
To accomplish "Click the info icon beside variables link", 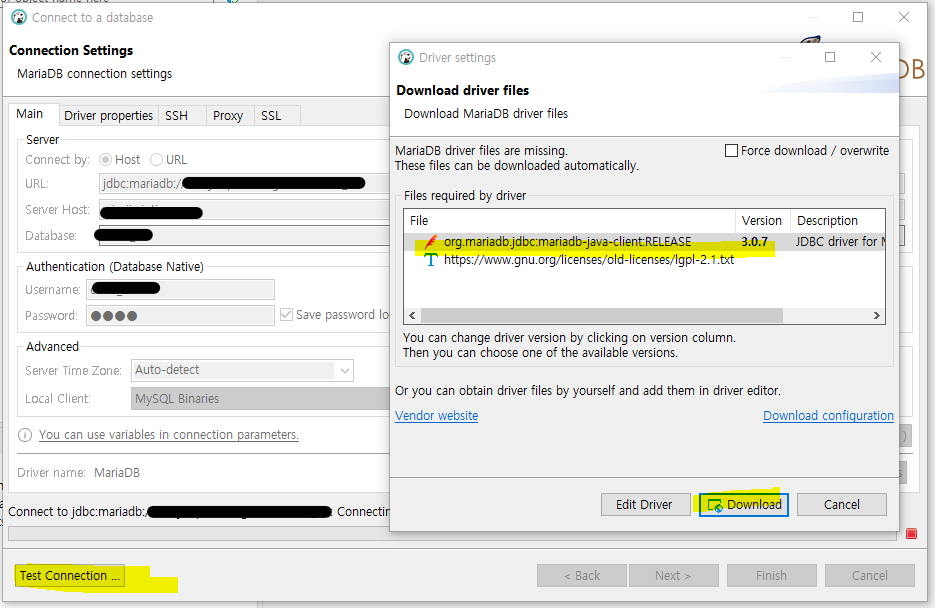I will coord(25,435).
